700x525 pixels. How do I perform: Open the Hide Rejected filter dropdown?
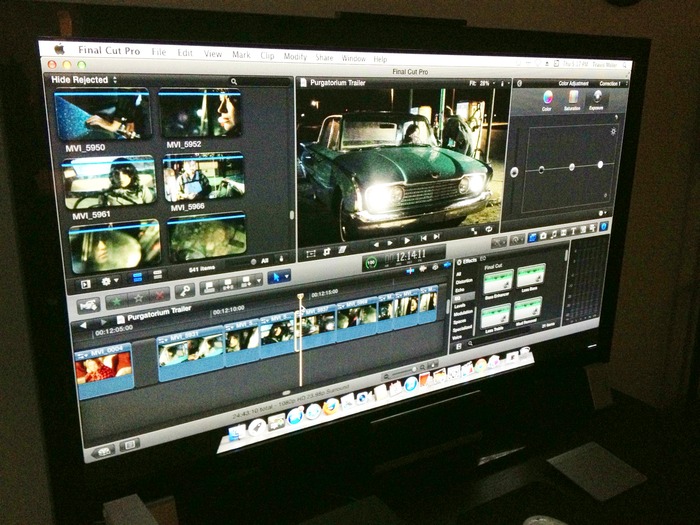[x=84, y=80]
